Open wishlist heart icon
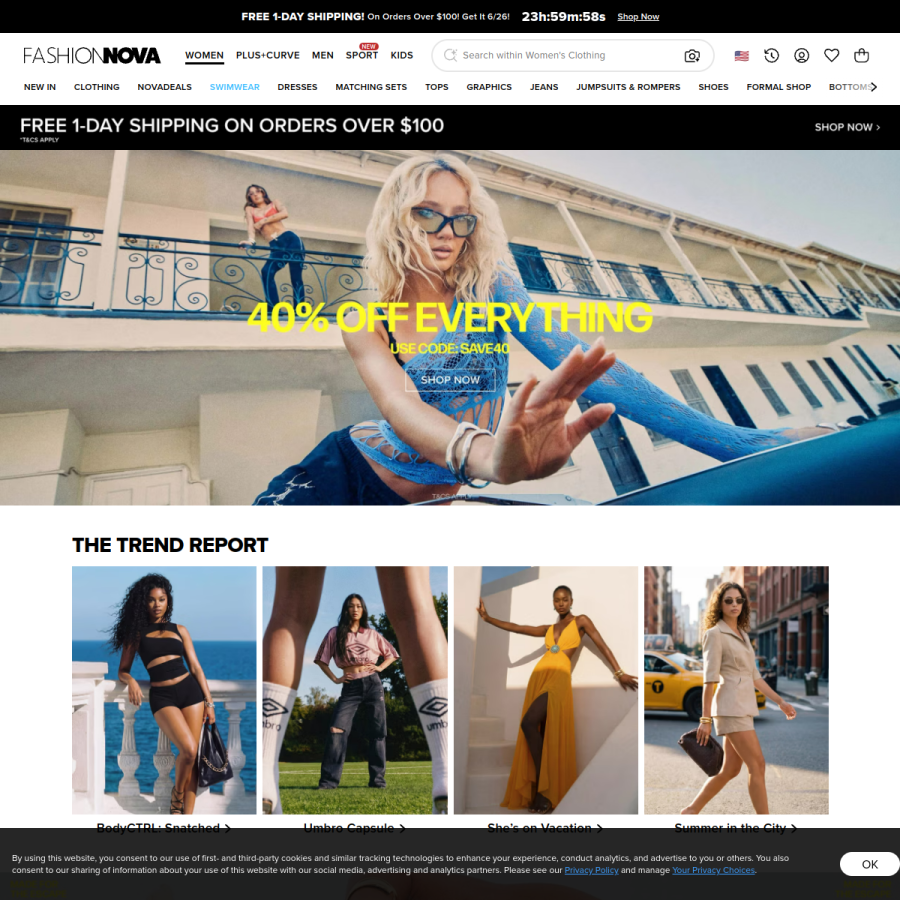 coord(831,56)
